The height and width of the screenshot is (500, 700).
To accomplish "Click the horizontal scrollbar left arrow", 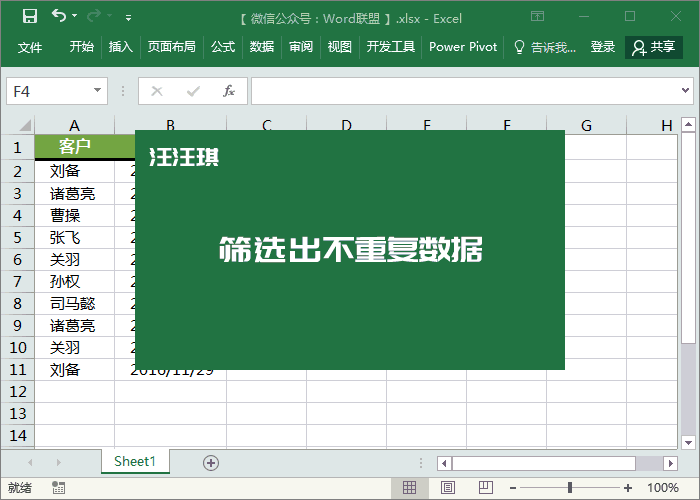I will (444, 463).
